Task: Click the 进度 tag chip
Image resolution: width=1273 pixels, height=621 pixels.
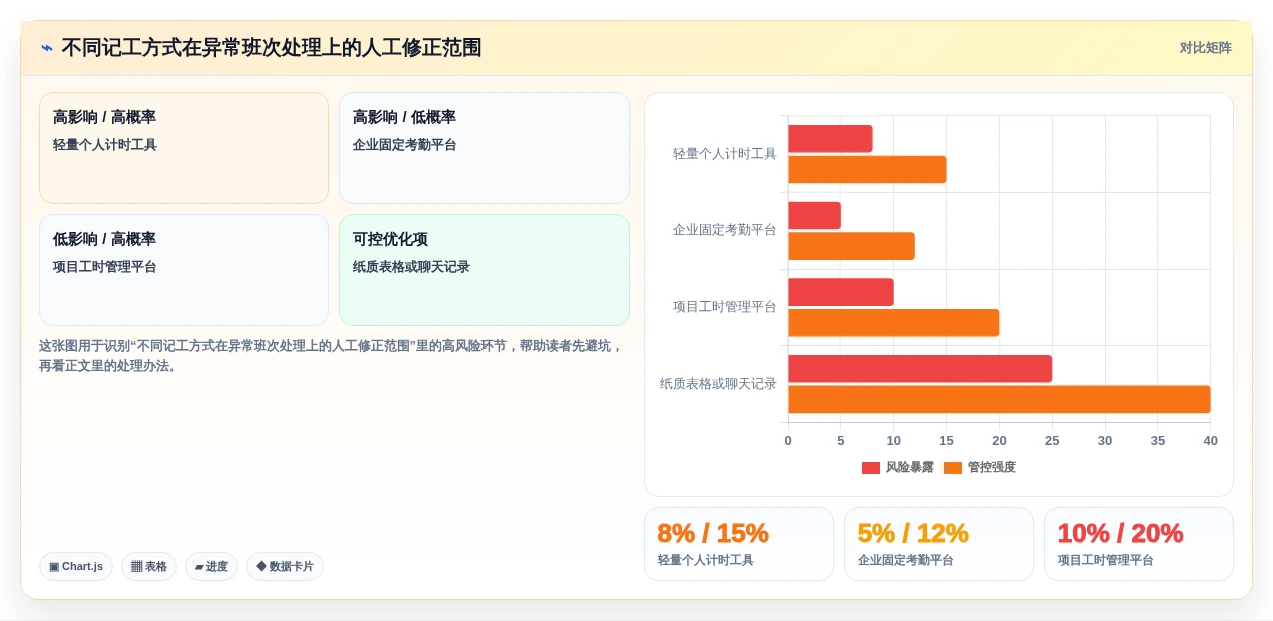Action: click(x=211, y=567)
